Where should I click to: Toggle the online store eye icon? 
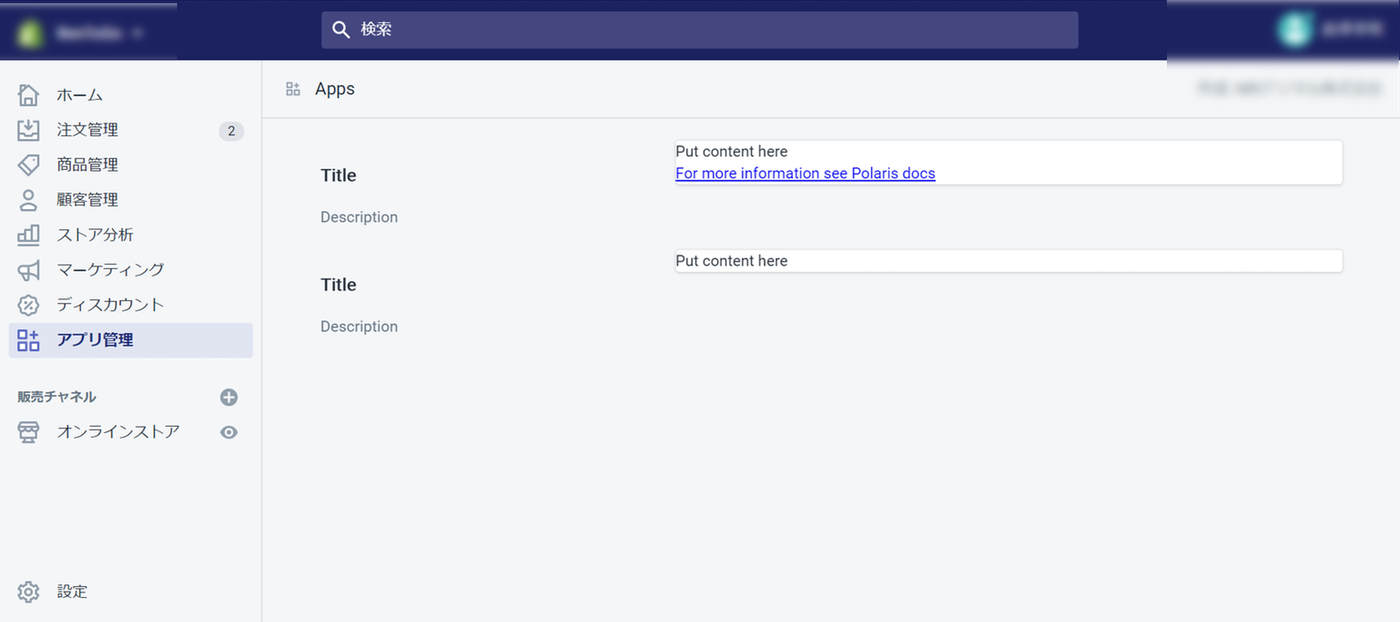pos(229,432)
